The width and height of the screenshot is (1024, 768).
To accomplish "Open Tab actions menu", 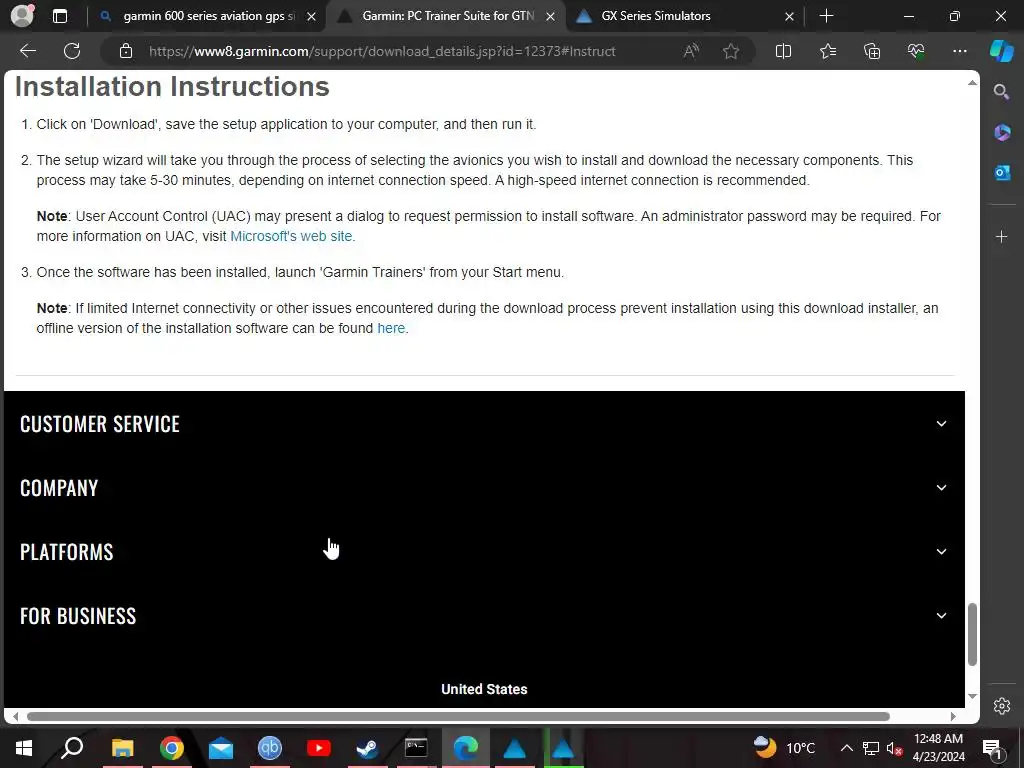I will [x=59, y=16].
